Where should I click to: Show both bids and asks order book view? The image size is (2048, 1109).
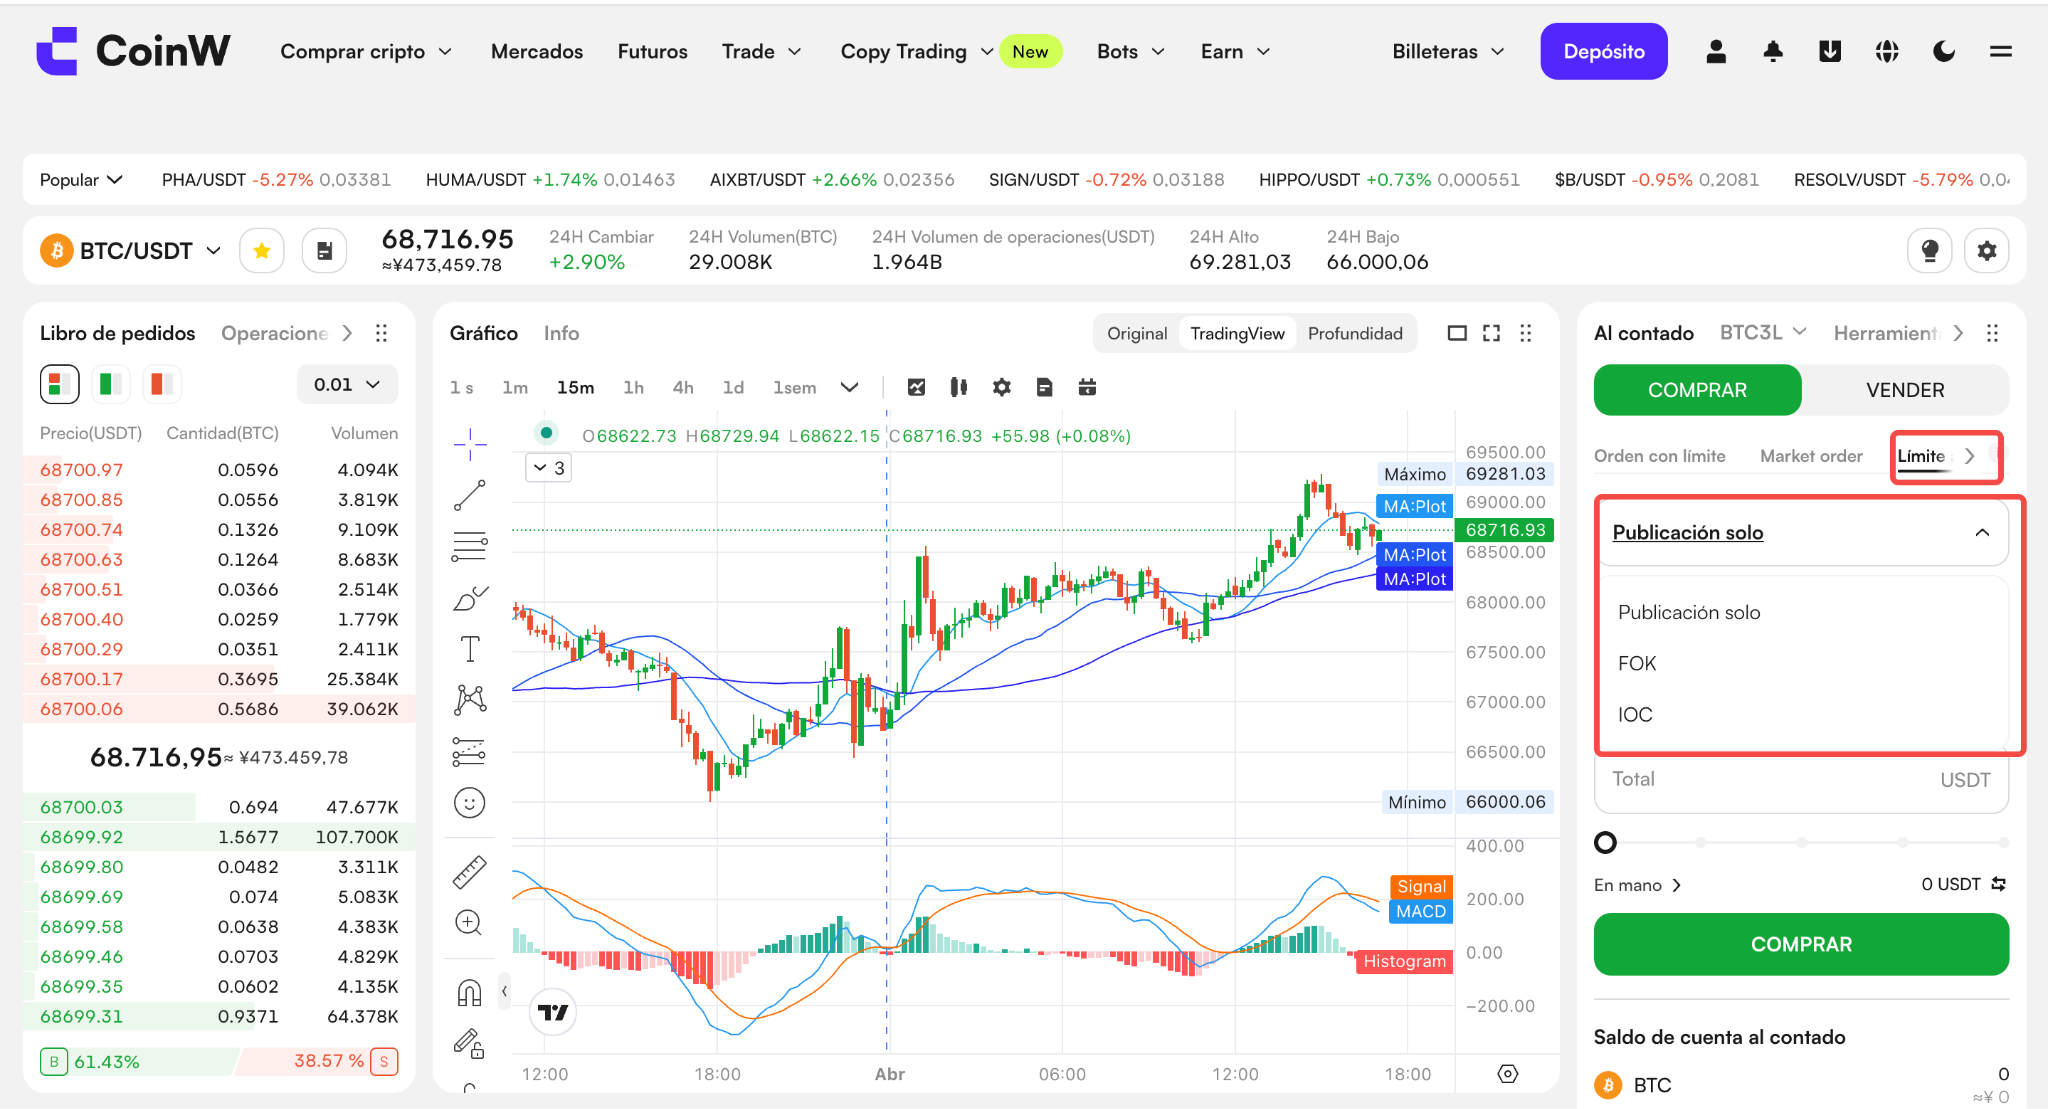tap(60, 384)
